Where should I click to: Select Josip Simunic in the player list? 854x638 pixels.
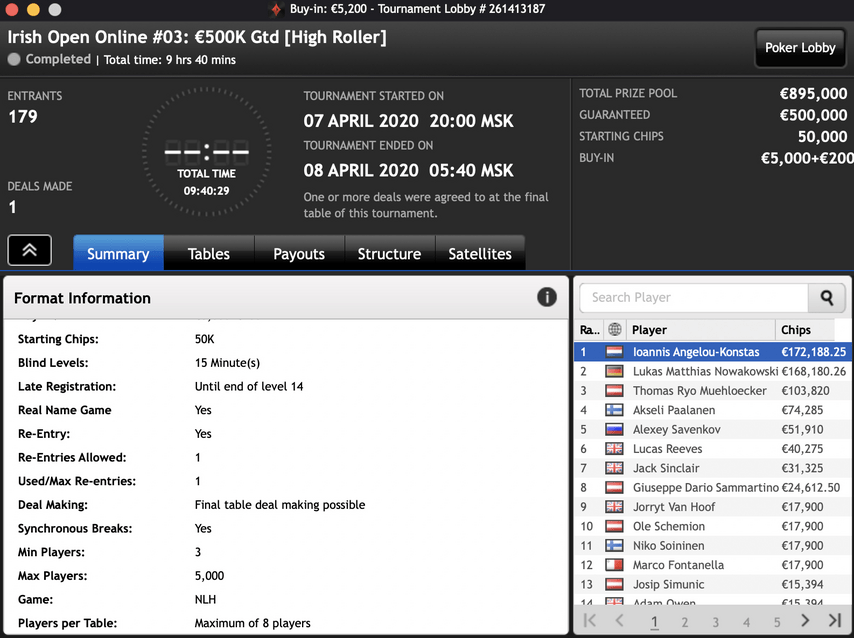coord(712,584)
